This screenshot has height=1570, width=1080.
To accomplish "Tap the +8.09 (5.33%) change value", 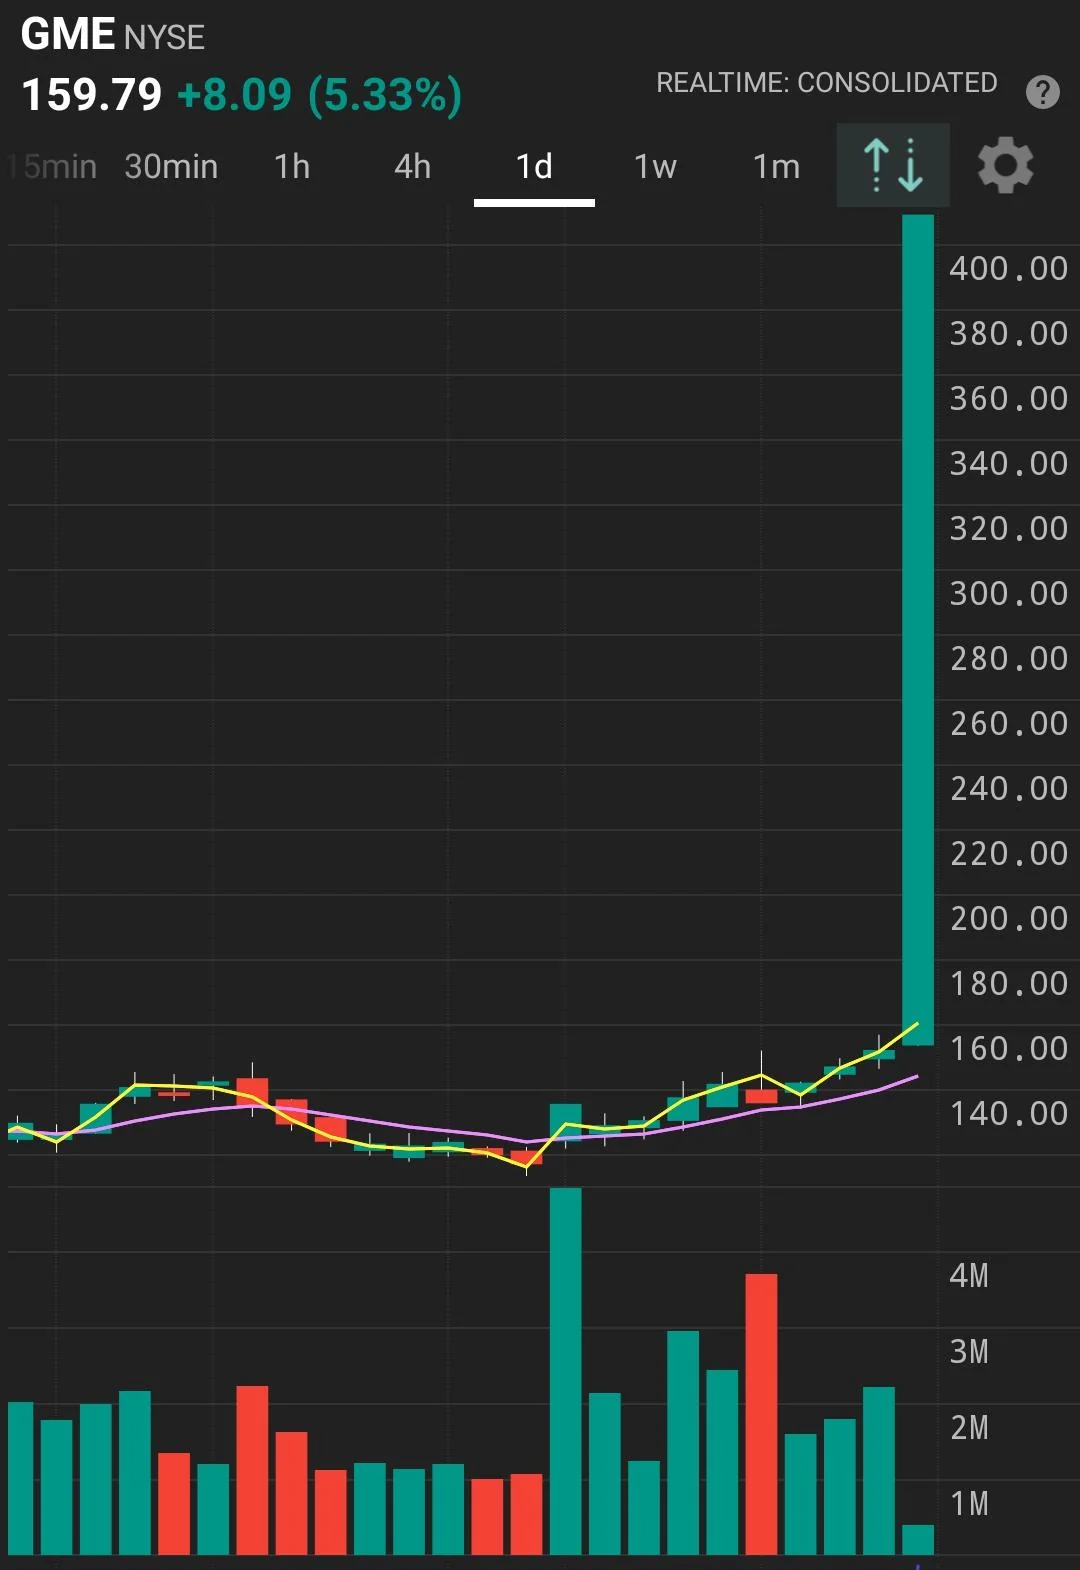I will 319,95.
